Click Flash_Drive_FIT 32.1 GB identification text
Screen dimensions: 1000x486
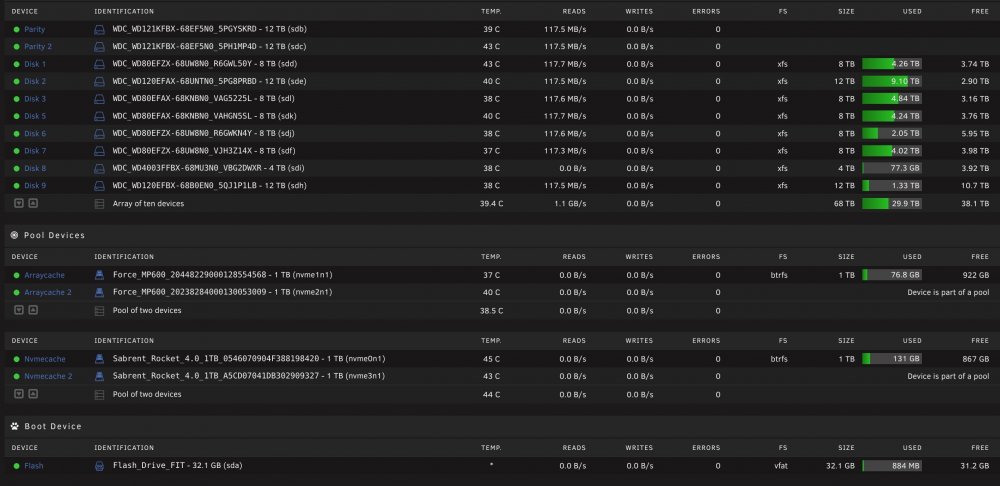(x=177, y=466)
